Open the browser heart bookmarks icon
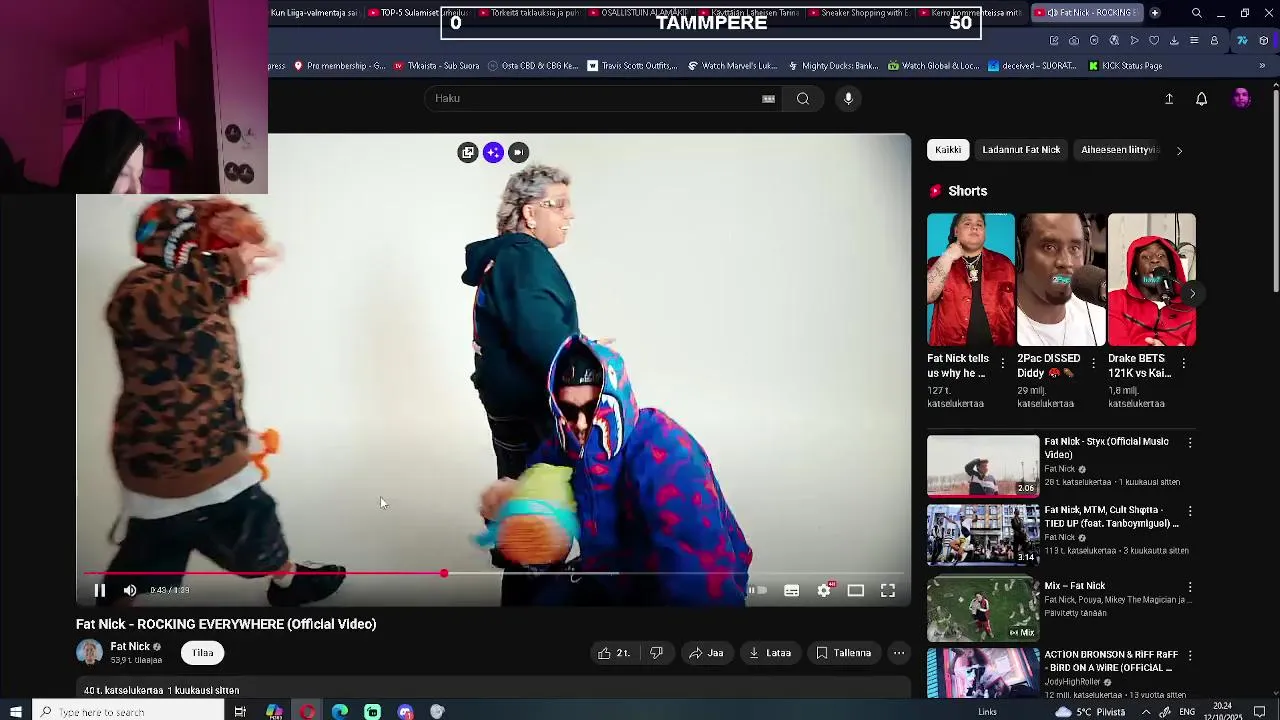The width and height of the screenshot is (1280, 720). coord(1154,41)
